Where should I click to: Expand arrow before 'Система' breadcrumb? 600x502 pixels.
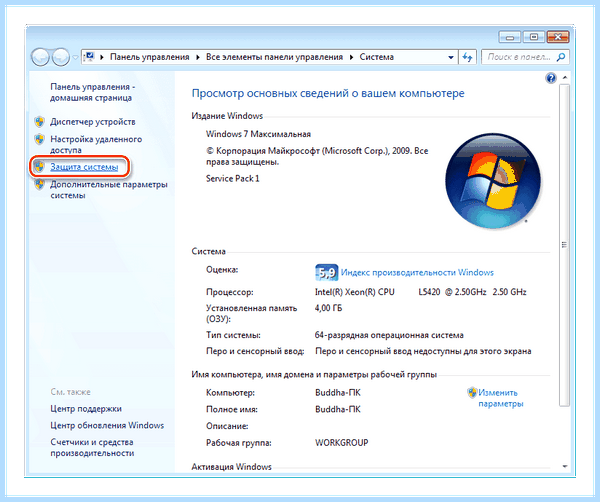coord(351,57)
